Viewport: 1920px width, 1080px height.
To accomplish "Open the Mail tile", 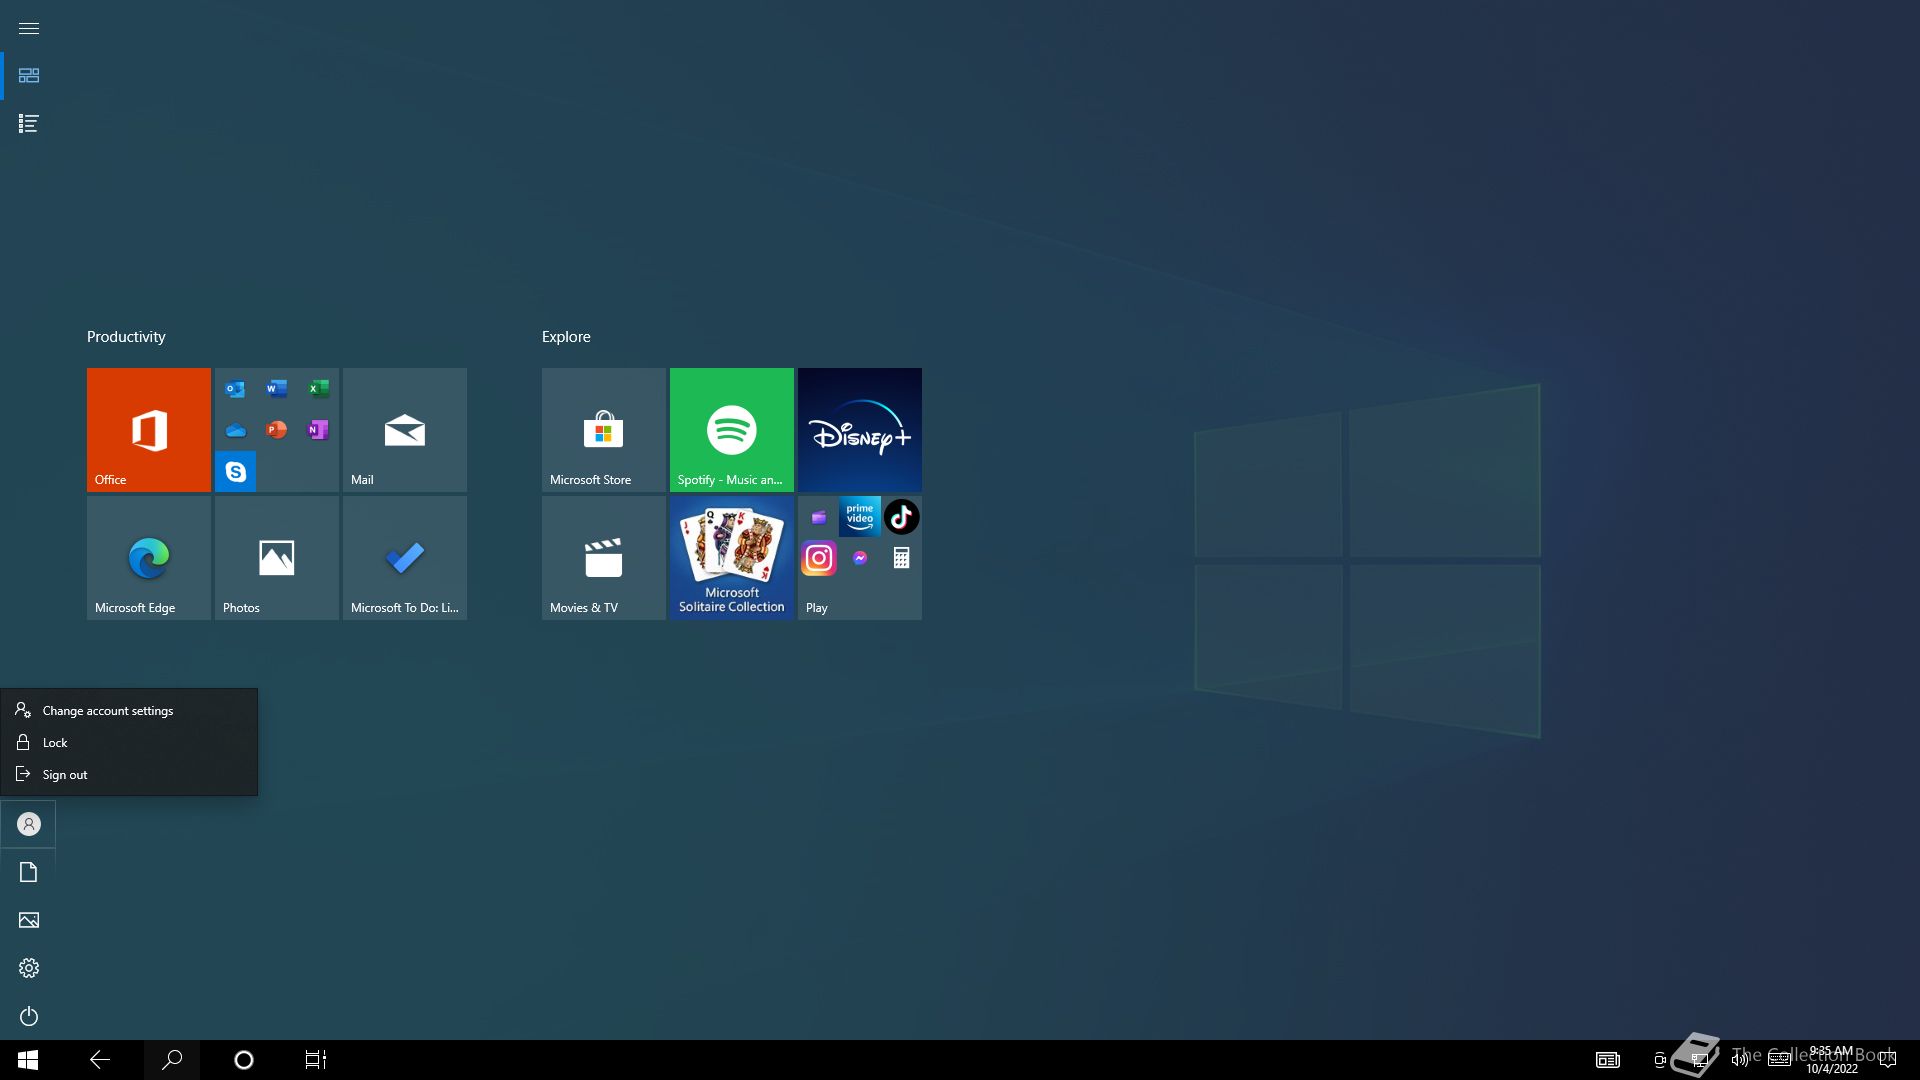I will coord(405,430).
